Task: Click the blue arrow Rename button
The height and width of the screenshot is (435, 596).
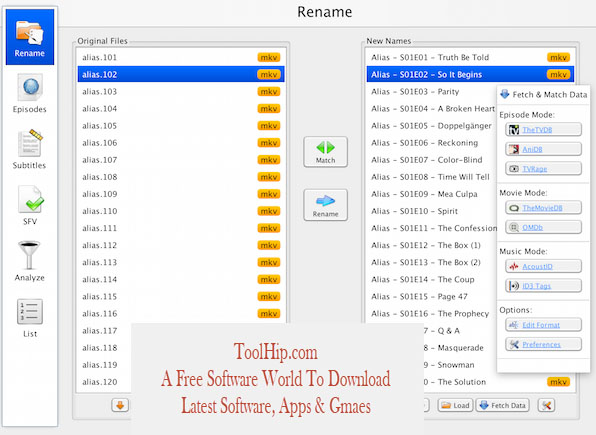Action: point(325,205)
